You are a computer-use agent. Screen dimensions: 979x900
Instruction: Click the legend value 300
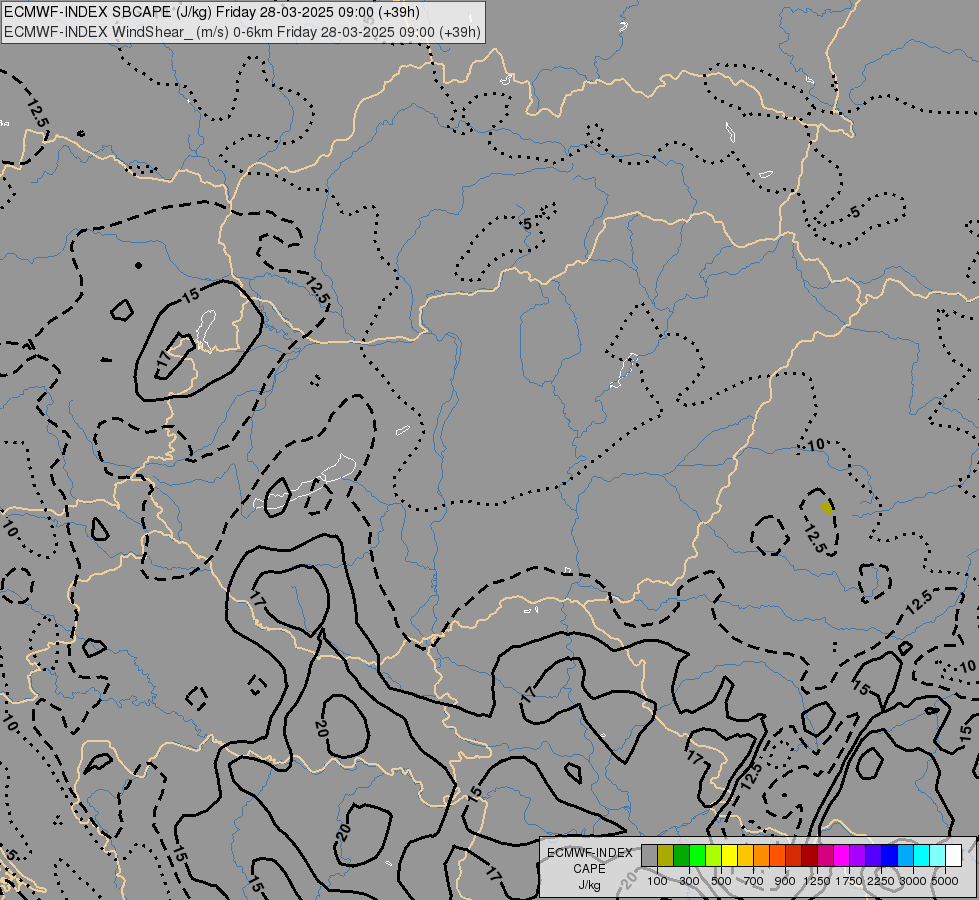(x=689, y=881)
